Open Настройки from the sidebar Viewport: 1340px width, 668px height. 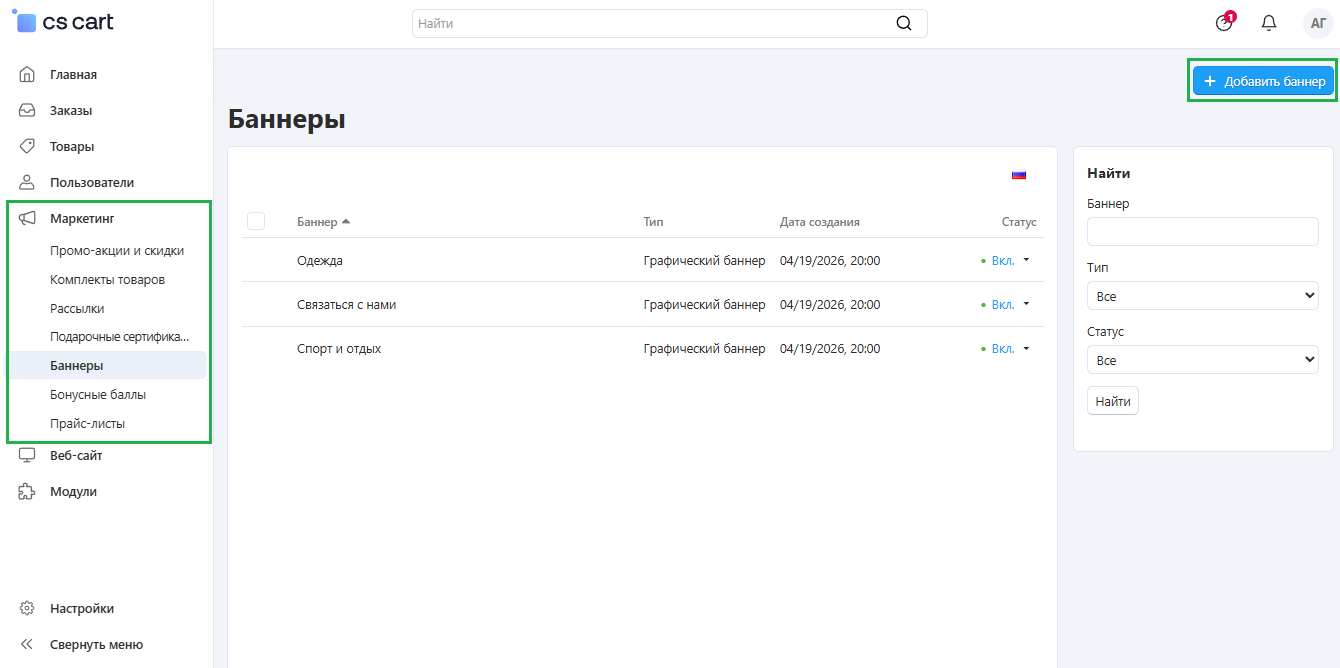[x=82, y=608]
